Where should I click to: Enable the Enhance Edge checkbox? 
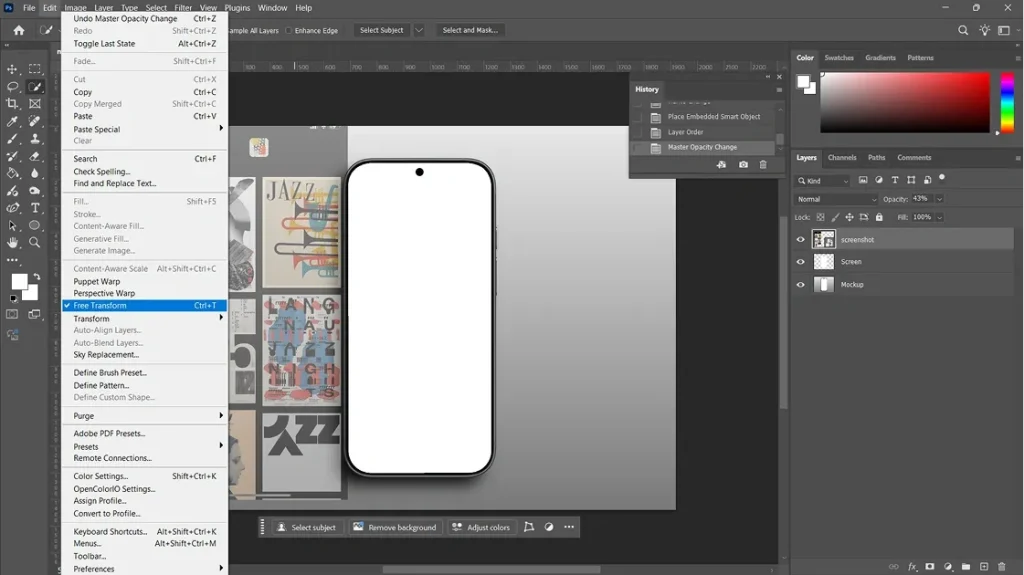pos(289,31)
